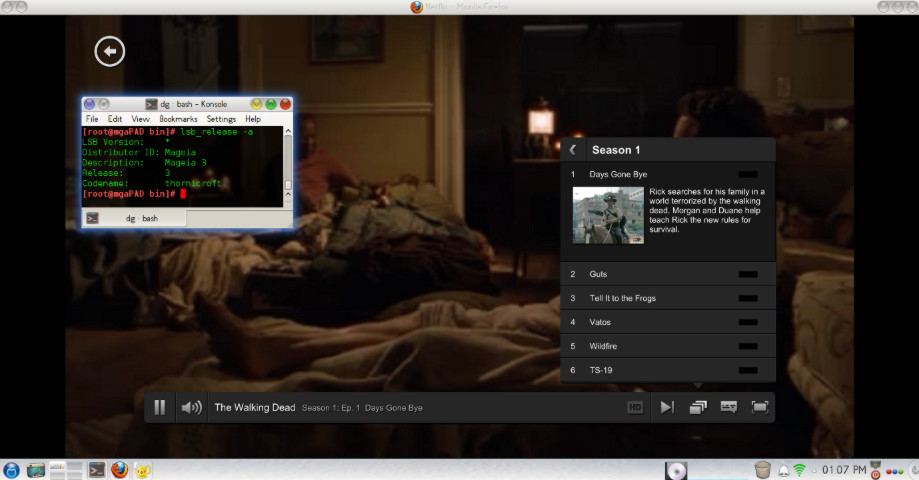
Task: Select episode 2 Guts
Action: (668, 274)
